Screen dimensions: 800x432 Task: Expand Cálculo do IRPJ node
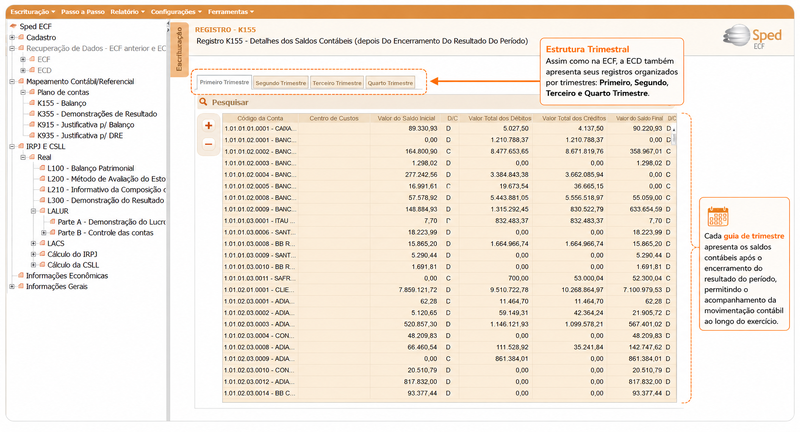[33, 254]
